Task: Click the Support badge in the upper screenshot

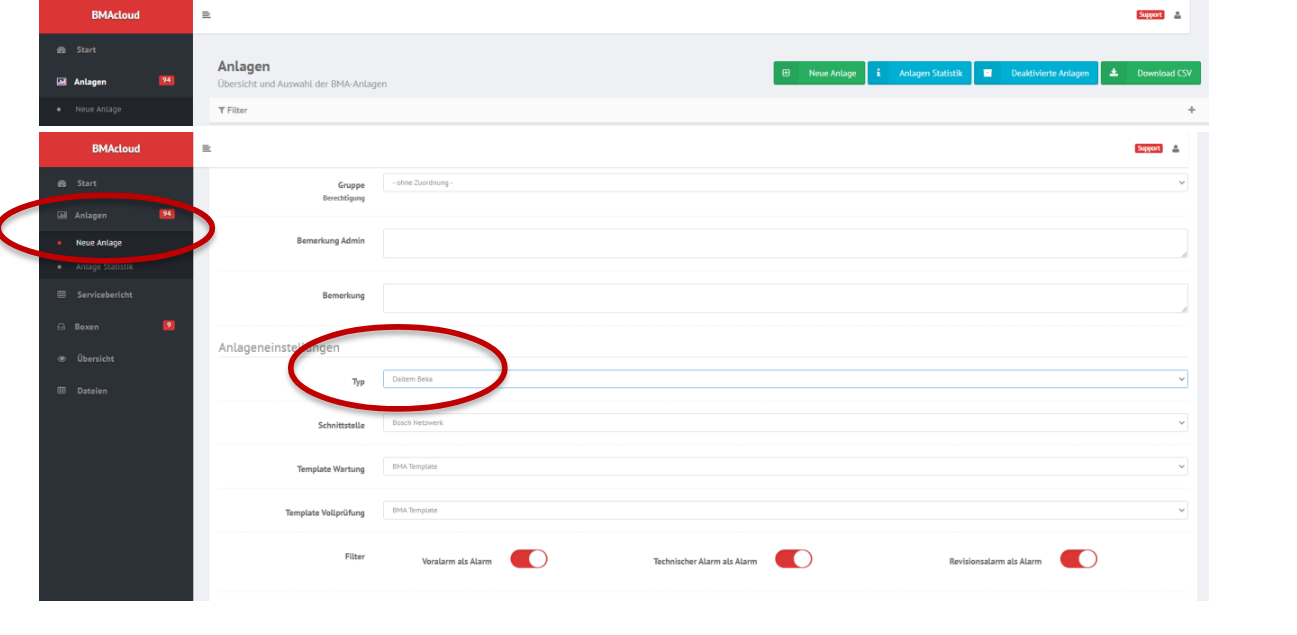Action: pyautogui.click(x=1150, y=15)
